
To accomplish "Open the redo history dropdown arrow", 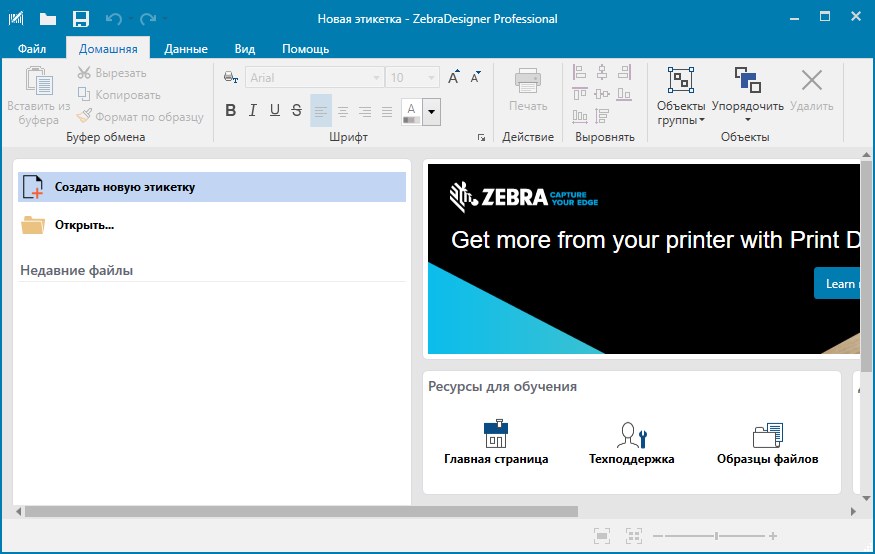I will [x=165, y=19].
